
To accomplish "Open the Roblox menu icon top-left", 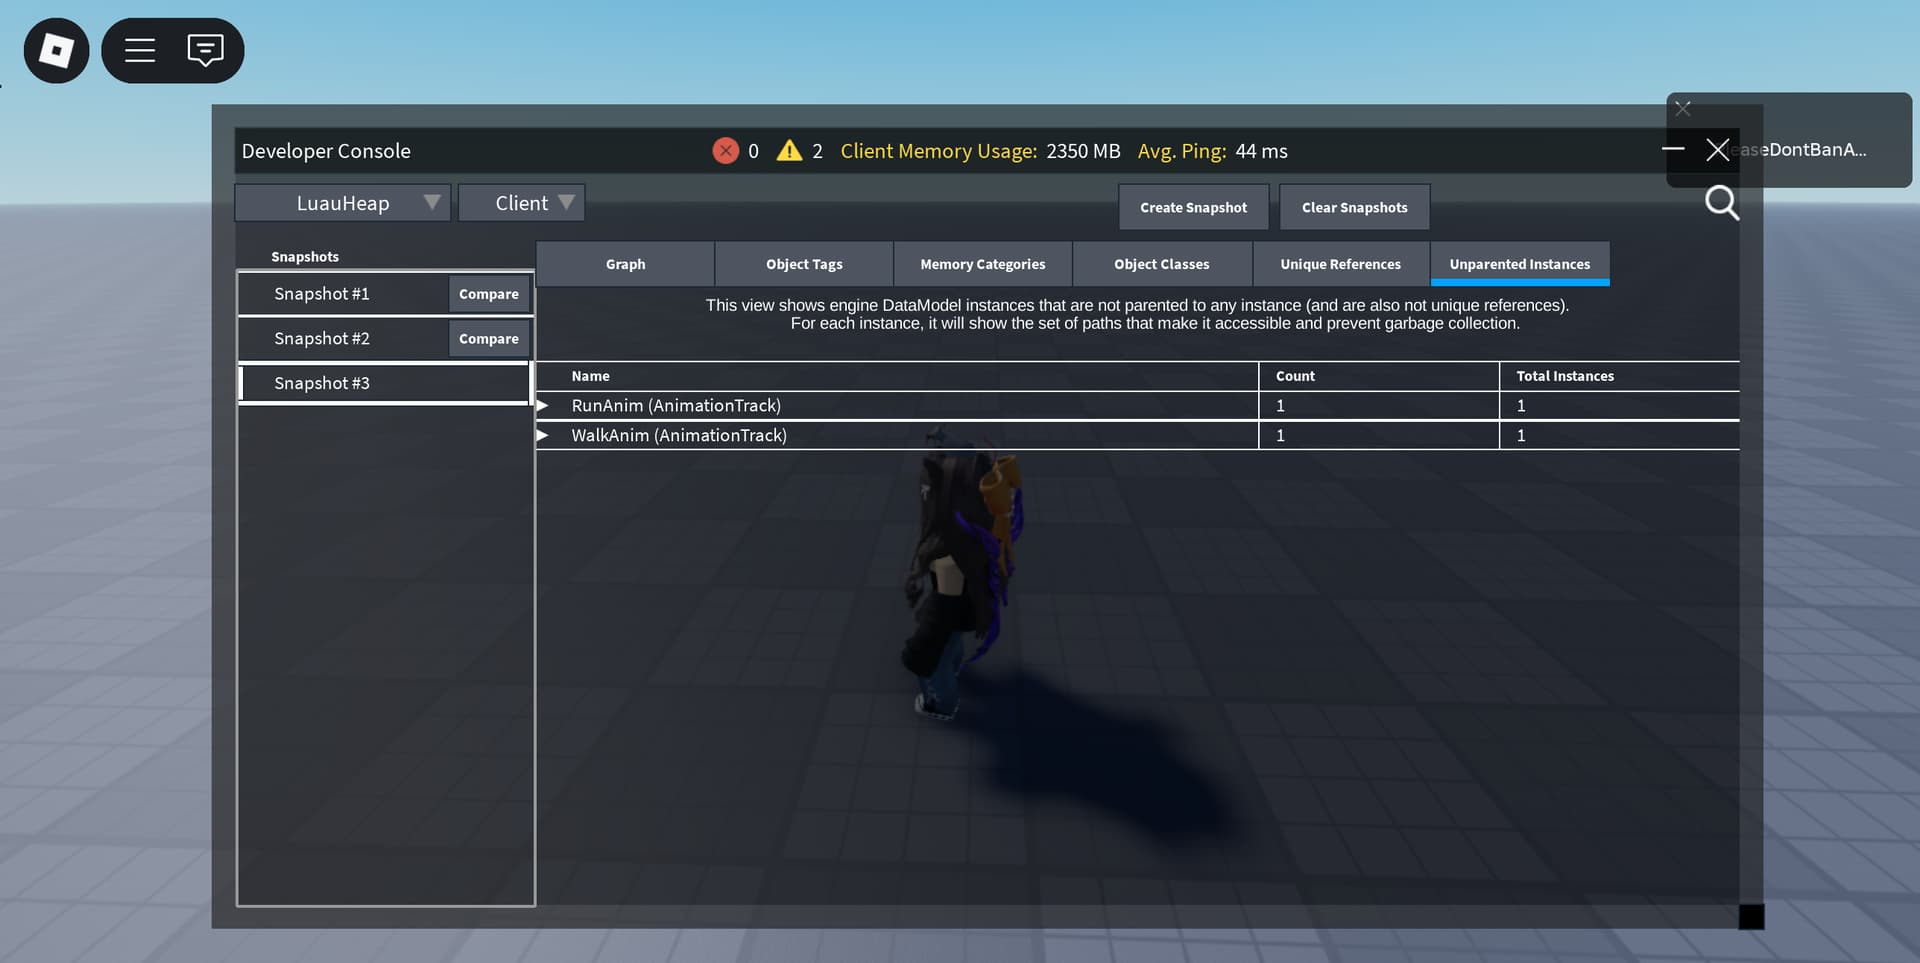I will coord(56,50).
